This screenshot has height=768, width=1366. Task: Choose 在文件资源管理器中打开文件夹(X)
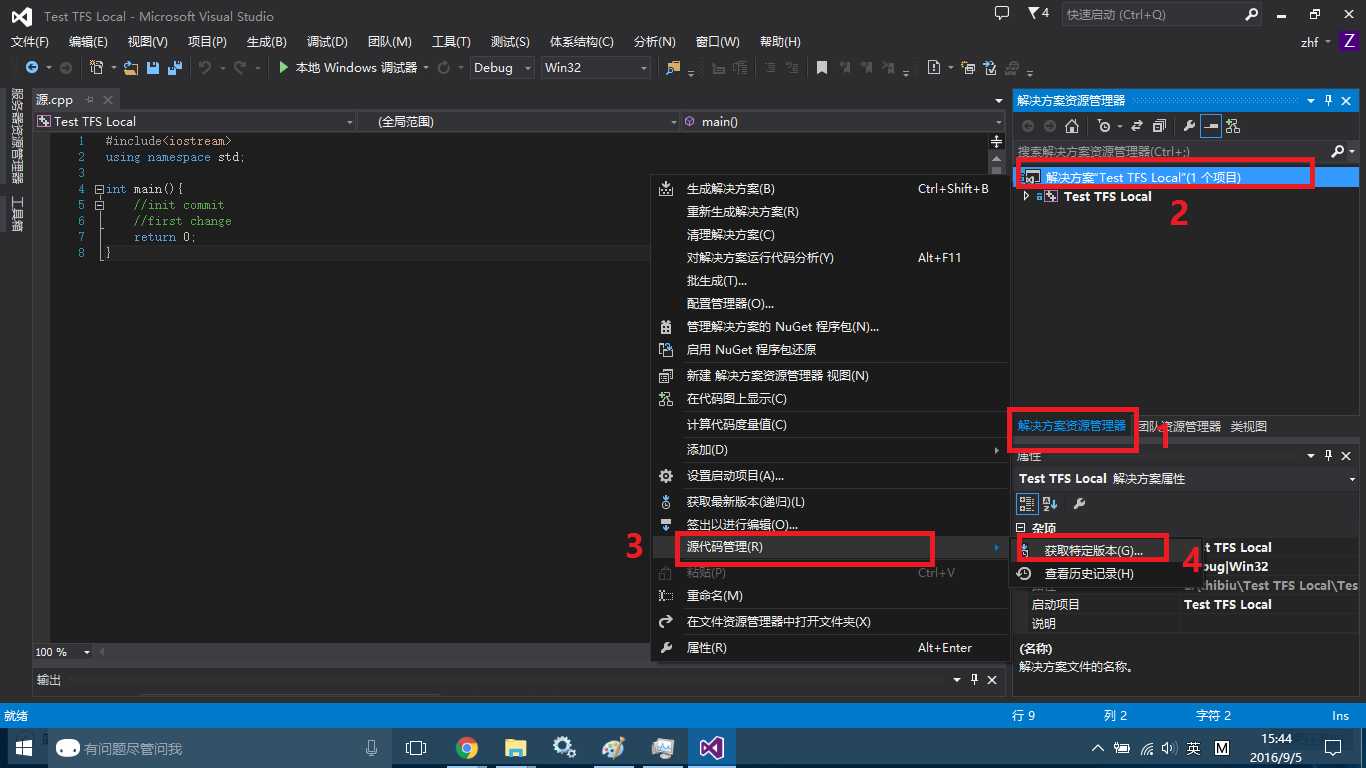coord(829,622)
